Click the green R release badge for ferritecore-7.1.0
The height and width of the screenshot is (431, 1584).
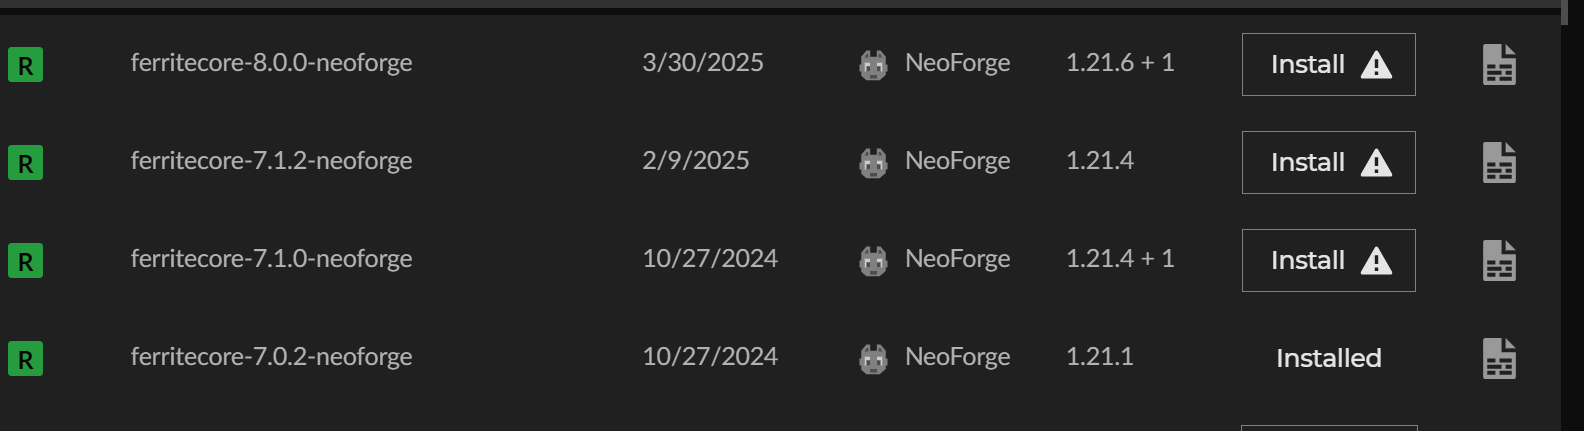pyautogui.click(x=25, y=261)
